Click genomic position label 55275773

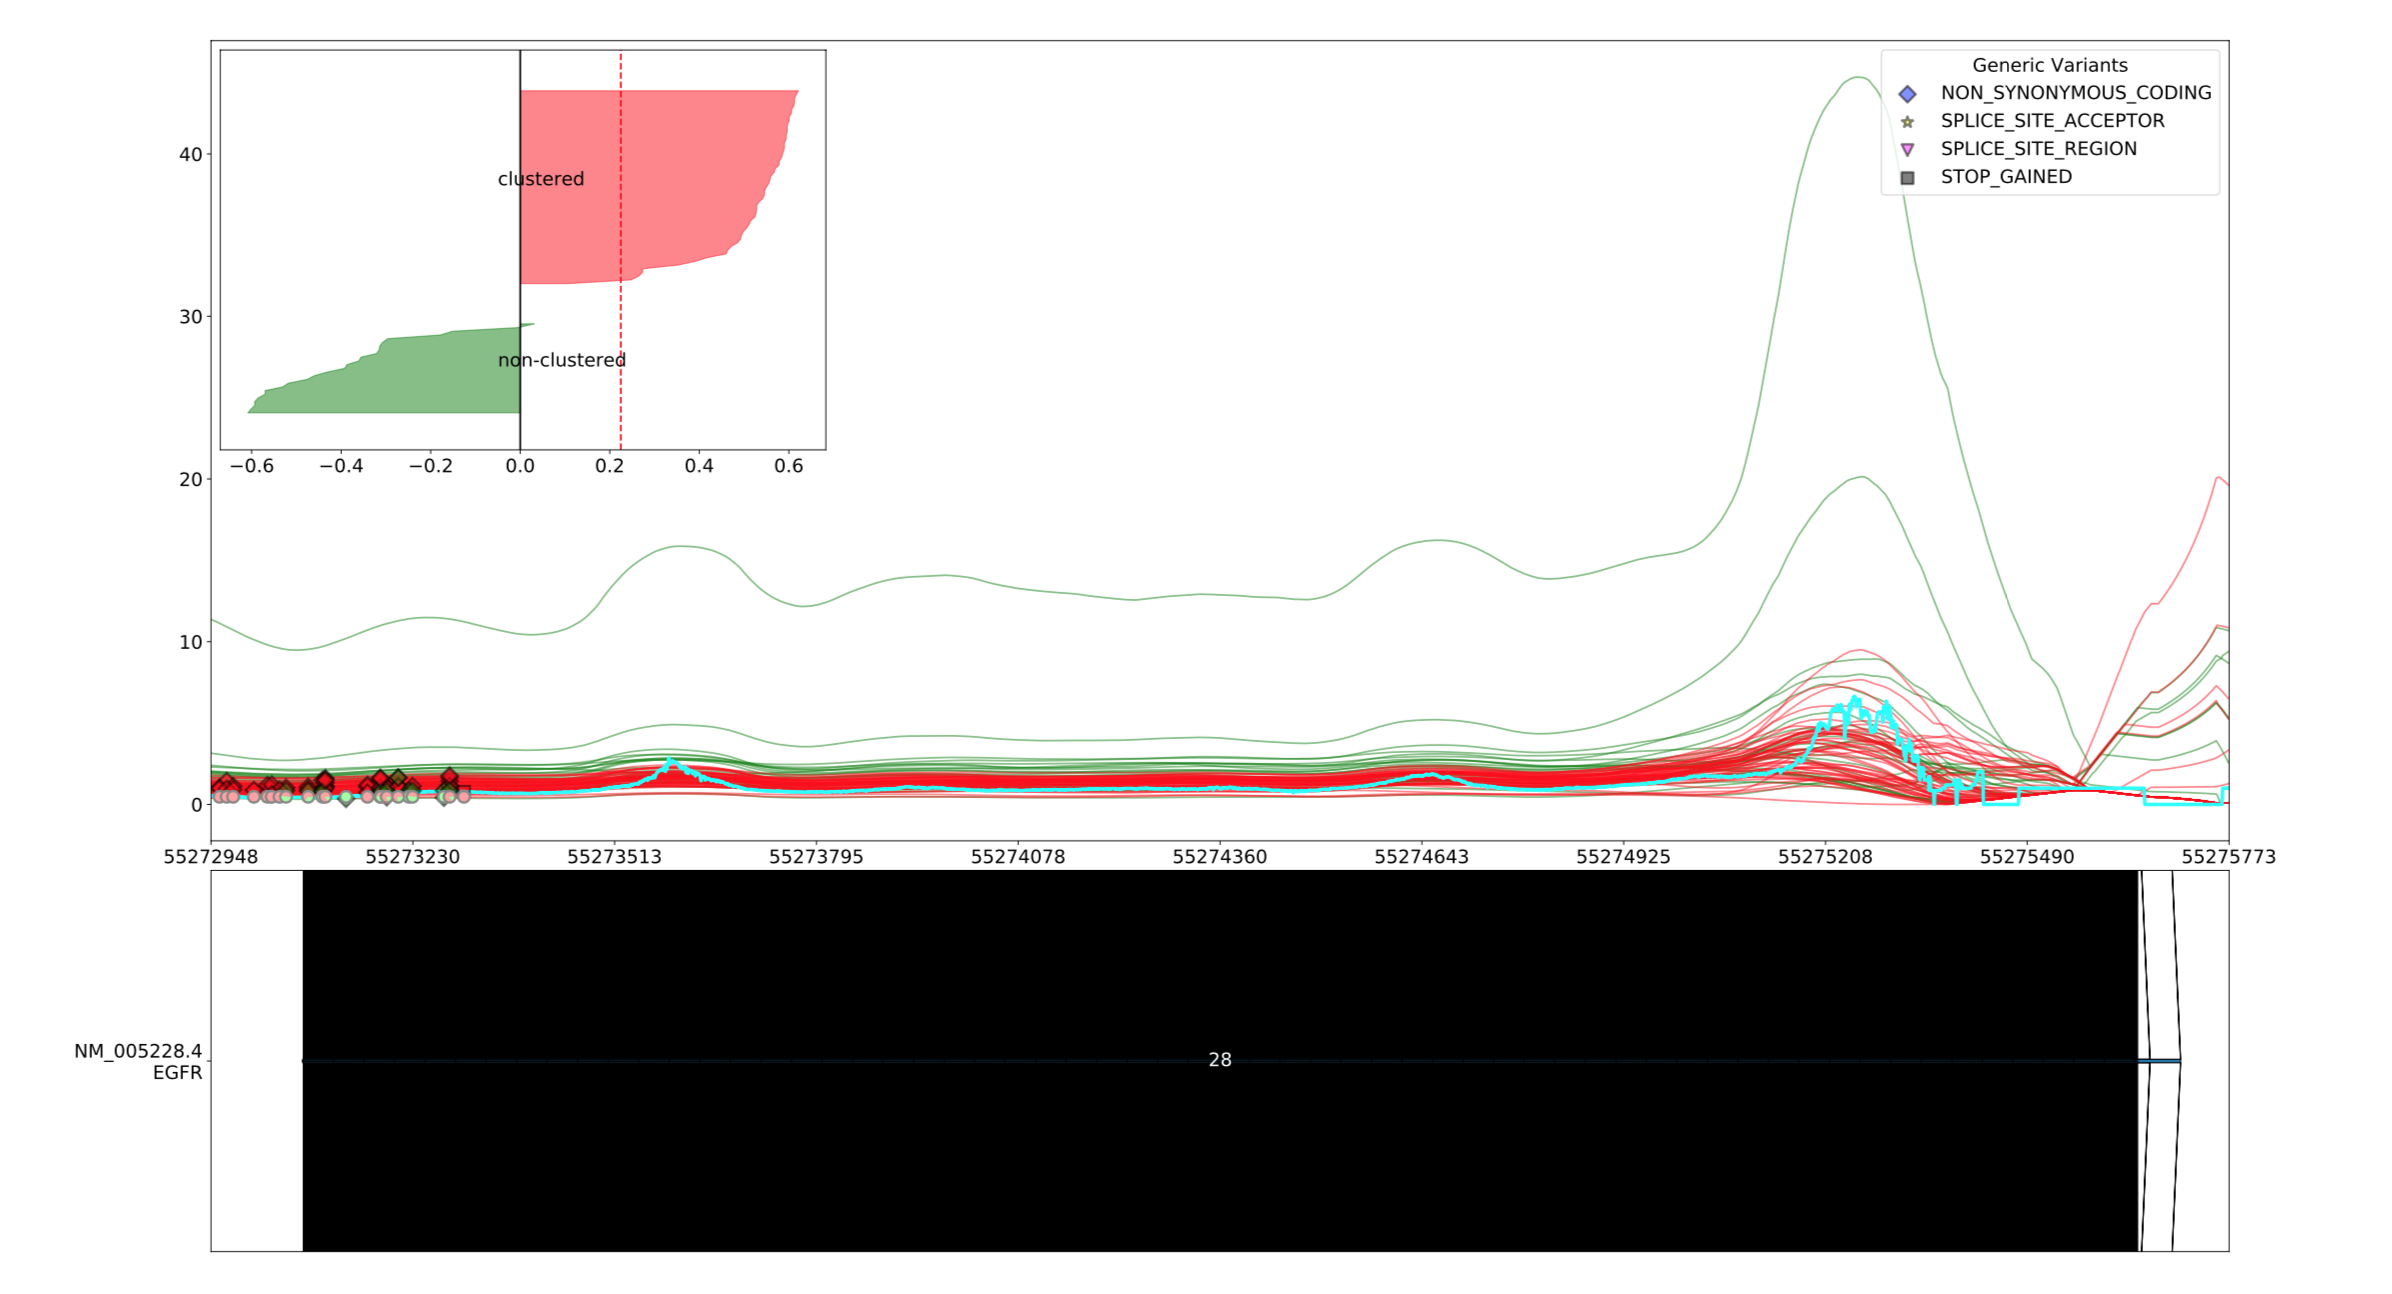click(x=2228, y=857)
